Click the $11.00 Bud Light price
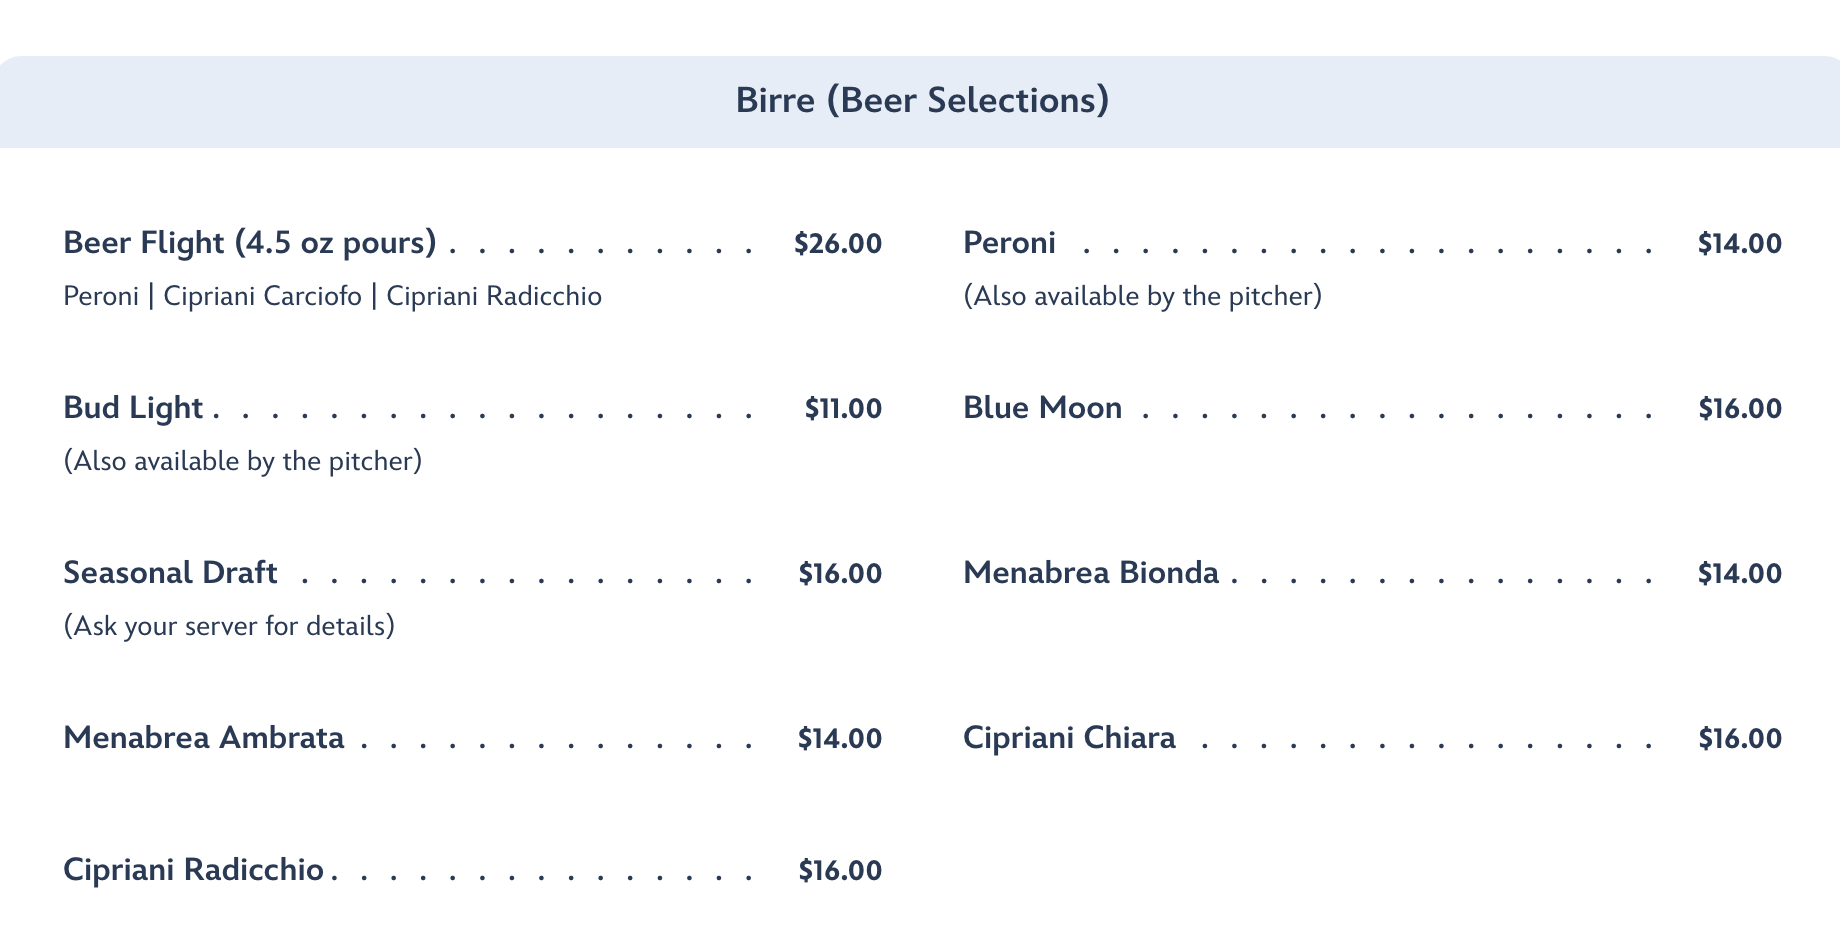1840x952 pixels. (x=843, y=409)
